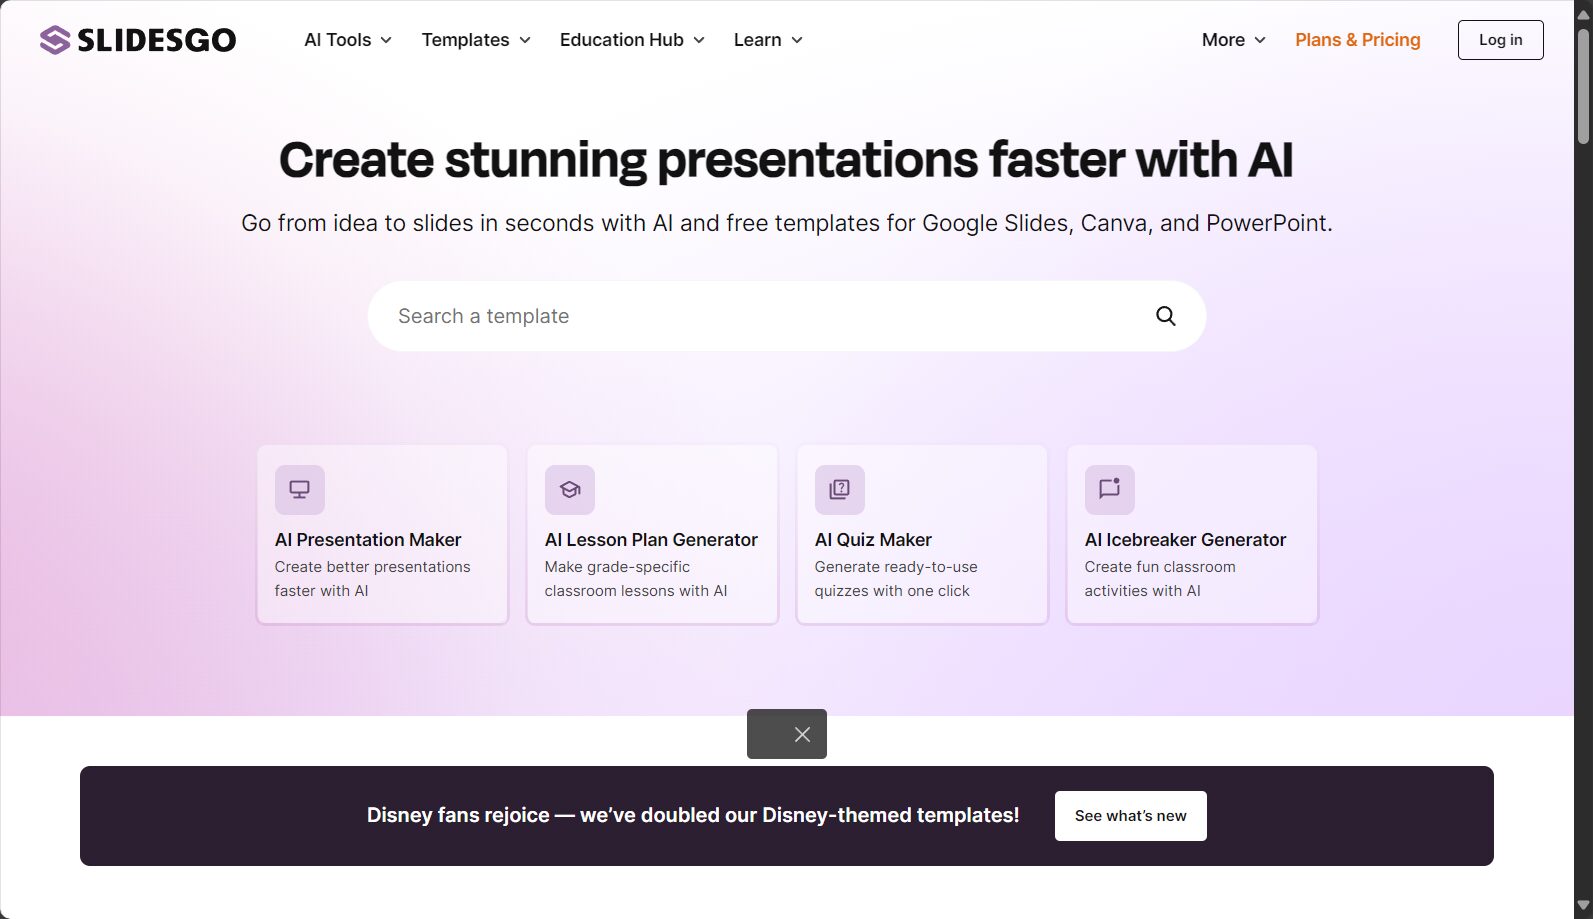
Task: Open the Templates dropdown
Action: [476, 40]
